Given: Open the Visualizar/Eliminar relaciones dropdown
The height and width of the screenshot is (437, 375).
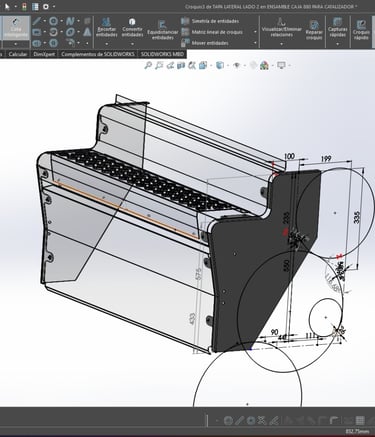Looking at the screenshot, I should (x=281, y=44).
